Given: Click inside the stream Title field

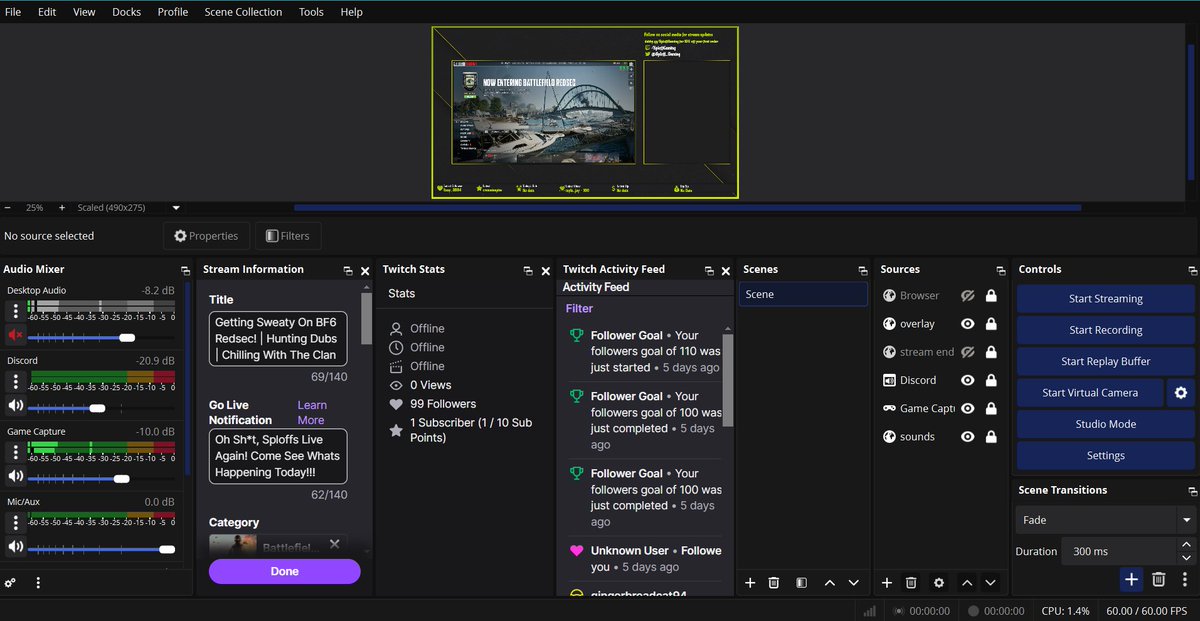Looking at the screenshot, I should tap(277, 338).
